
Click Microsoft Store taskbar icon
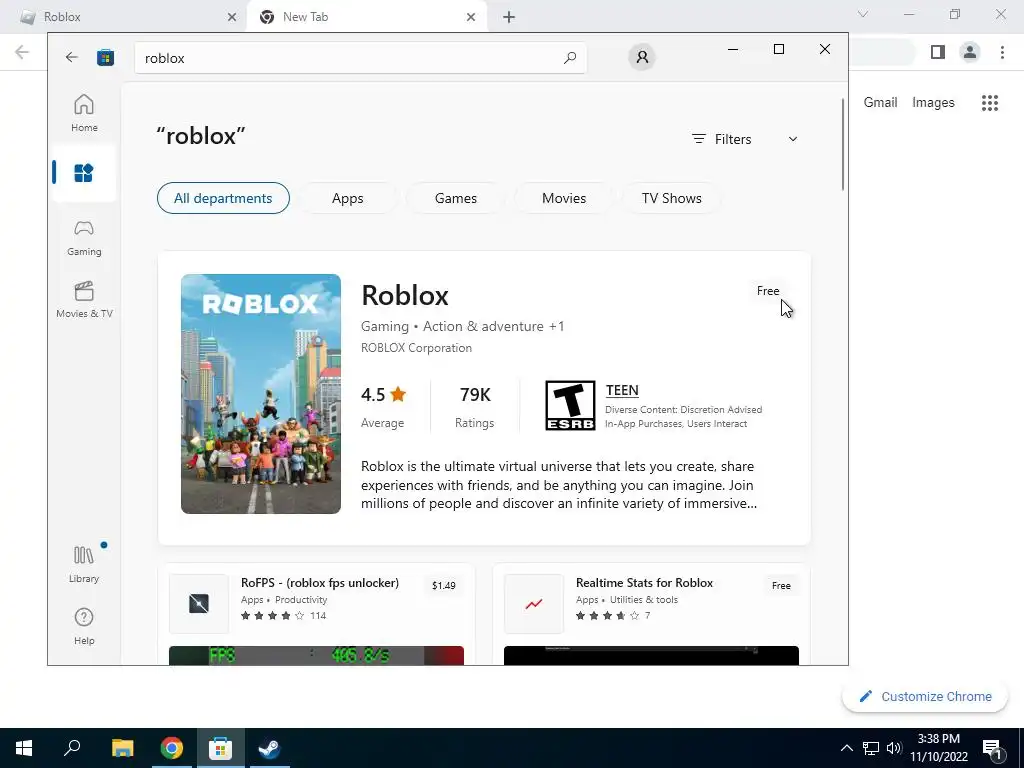coord(220,748)
